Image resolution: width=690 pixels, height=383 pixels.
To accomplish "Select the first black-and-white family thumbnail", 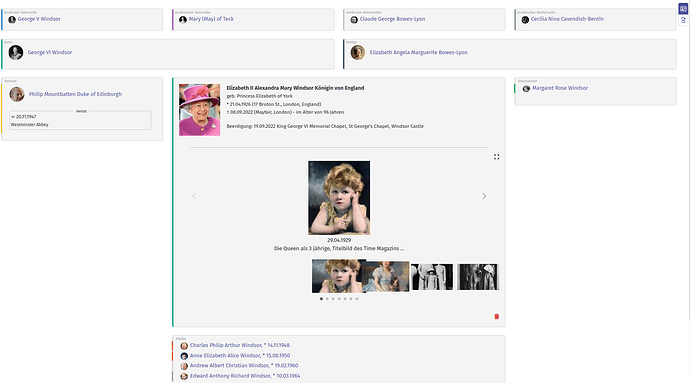I will pos(432,277).
